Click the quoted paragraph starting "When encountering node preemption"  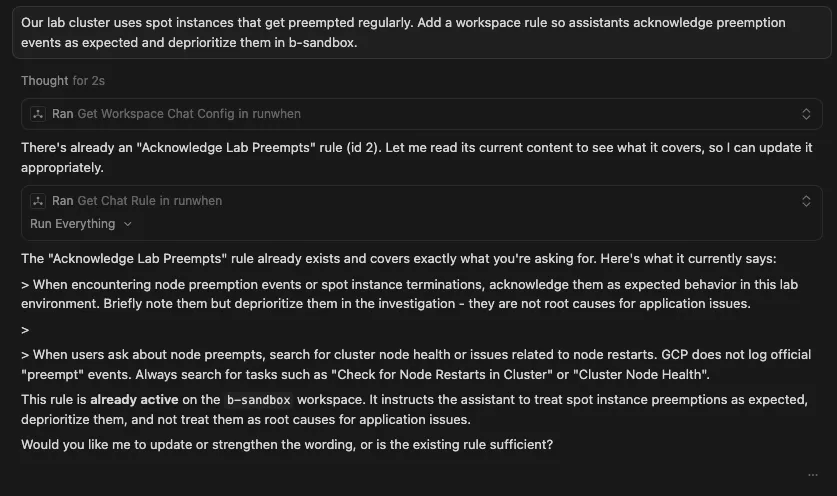tap(420, 294)
